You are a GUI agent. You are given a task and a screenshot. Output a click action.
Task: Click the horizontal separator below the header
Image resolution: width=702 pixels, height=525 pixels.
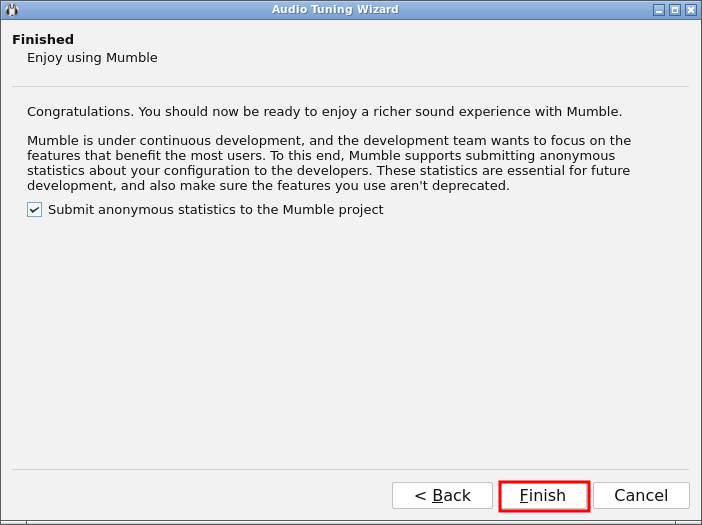point(350,86)
